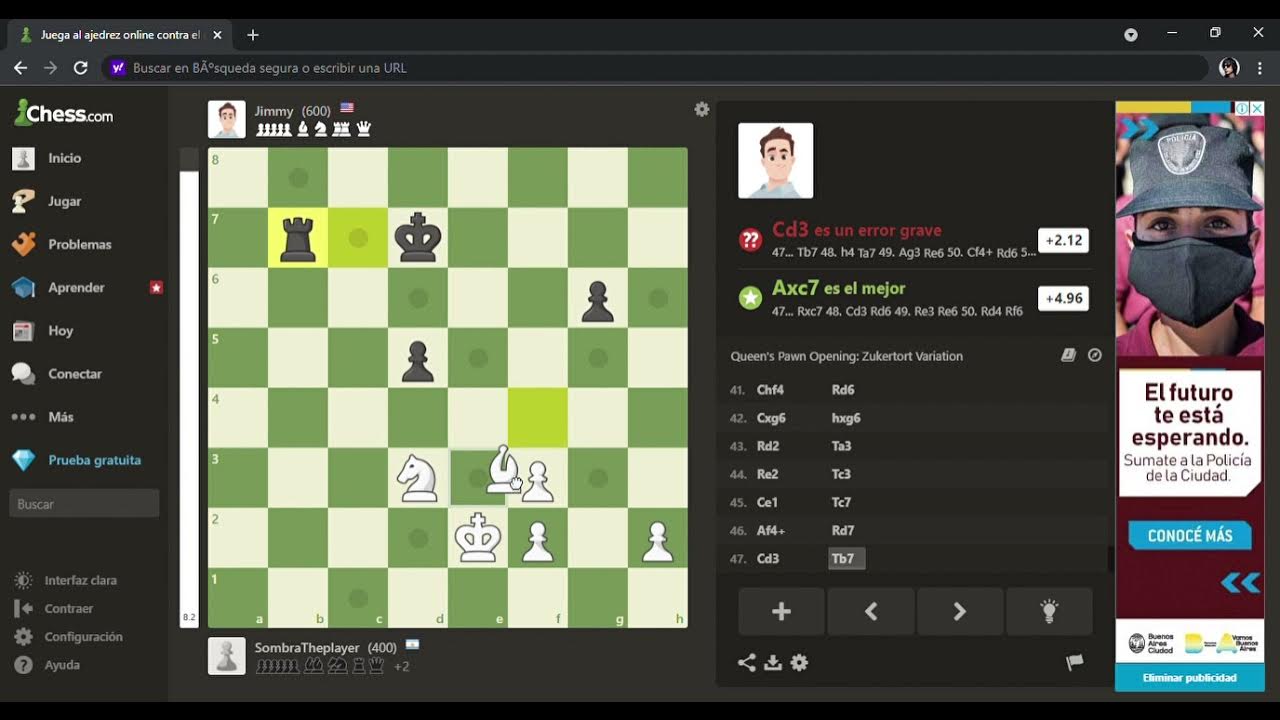This screenshot has width=1280, height=720.
Task: Click SombraTheplayer's avatar below the board
Action: point(227,656)
